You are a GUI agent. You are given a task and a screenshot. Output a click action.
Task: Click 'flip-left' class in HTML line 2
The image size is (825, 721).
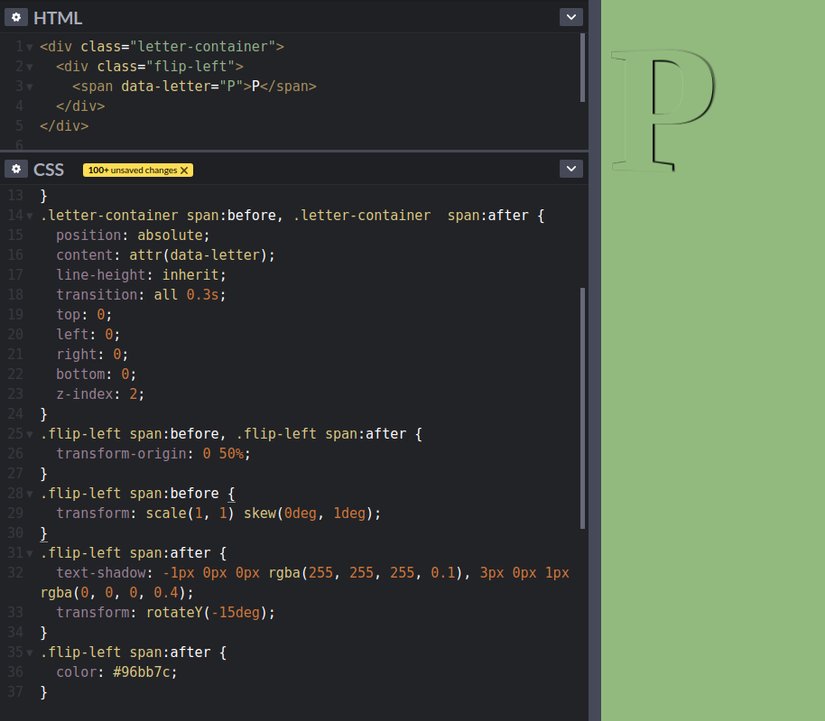pos(190,67)
